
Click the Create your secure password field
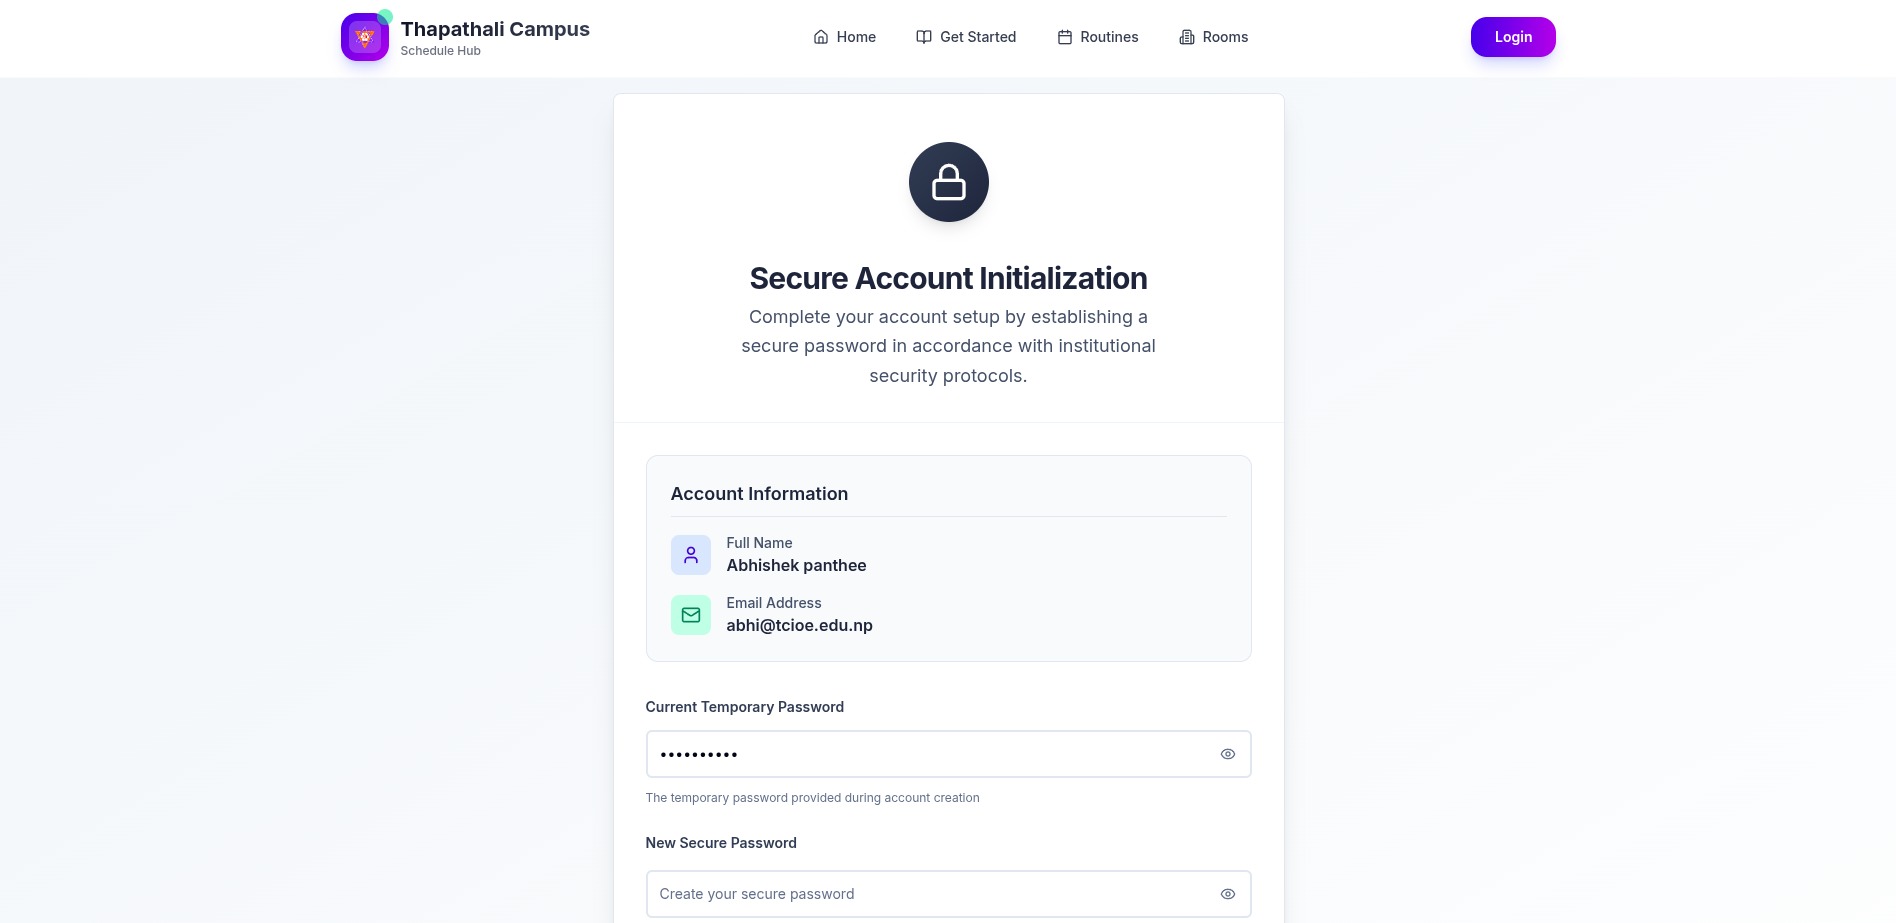click(949, 894)
